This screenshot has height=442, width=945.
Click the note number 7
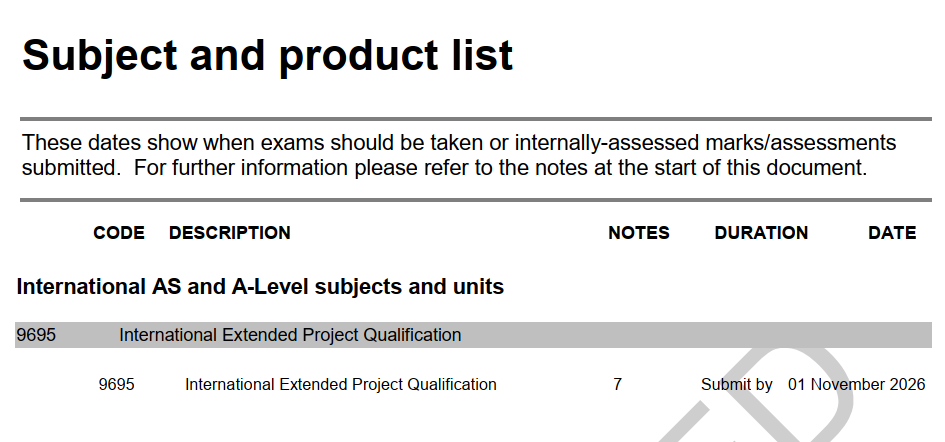(617, 385)
